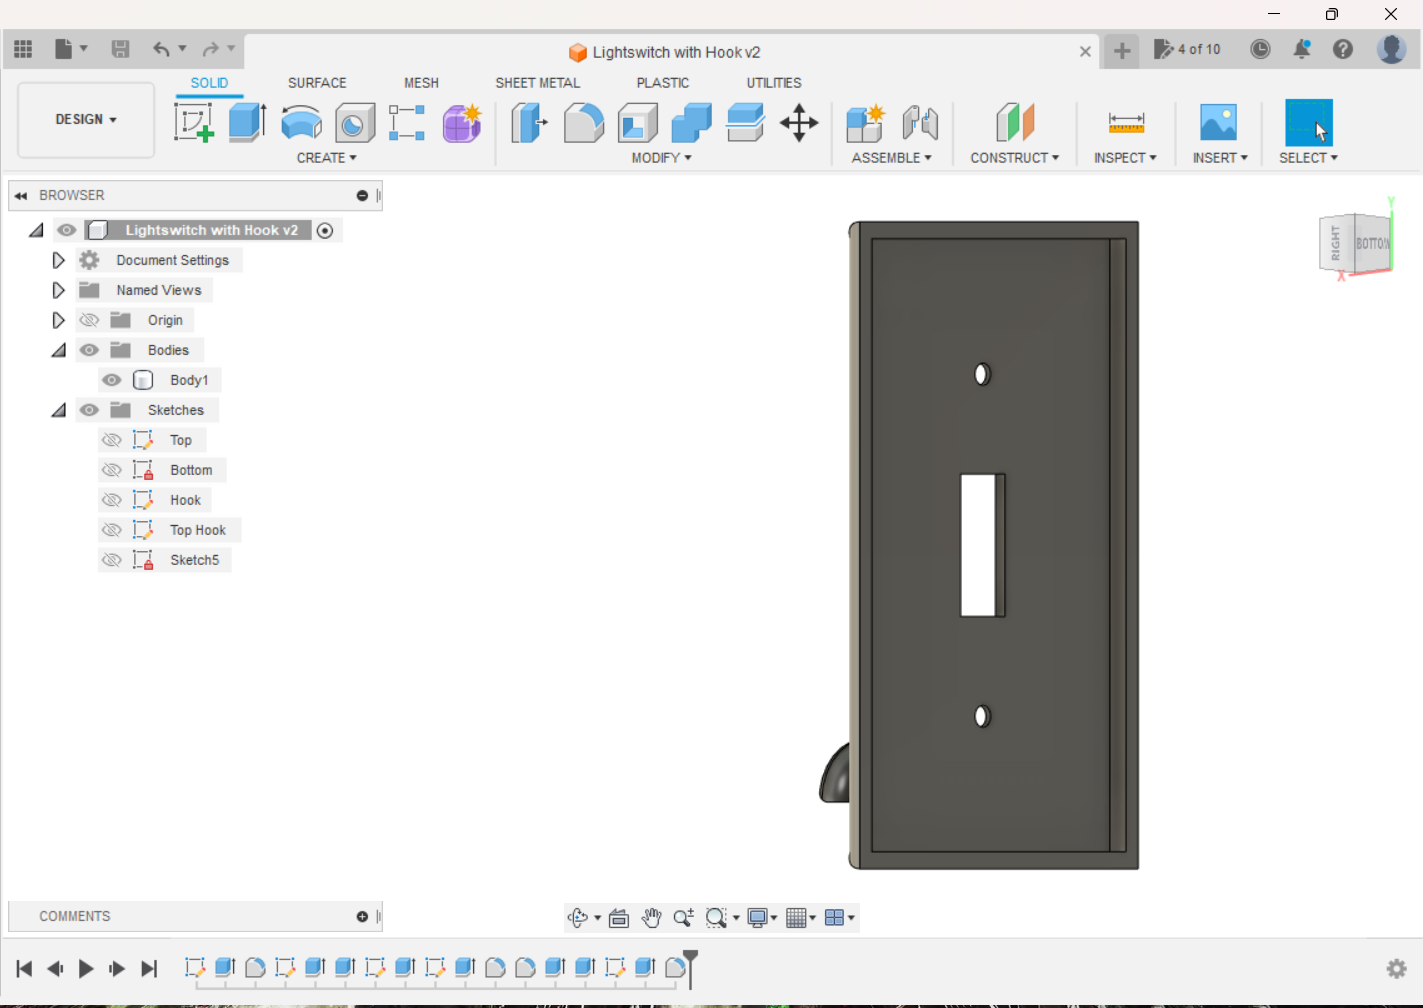Open the CONSTRUCT dropdown menu
Screen dimensions: 1423x1008
1014,158
